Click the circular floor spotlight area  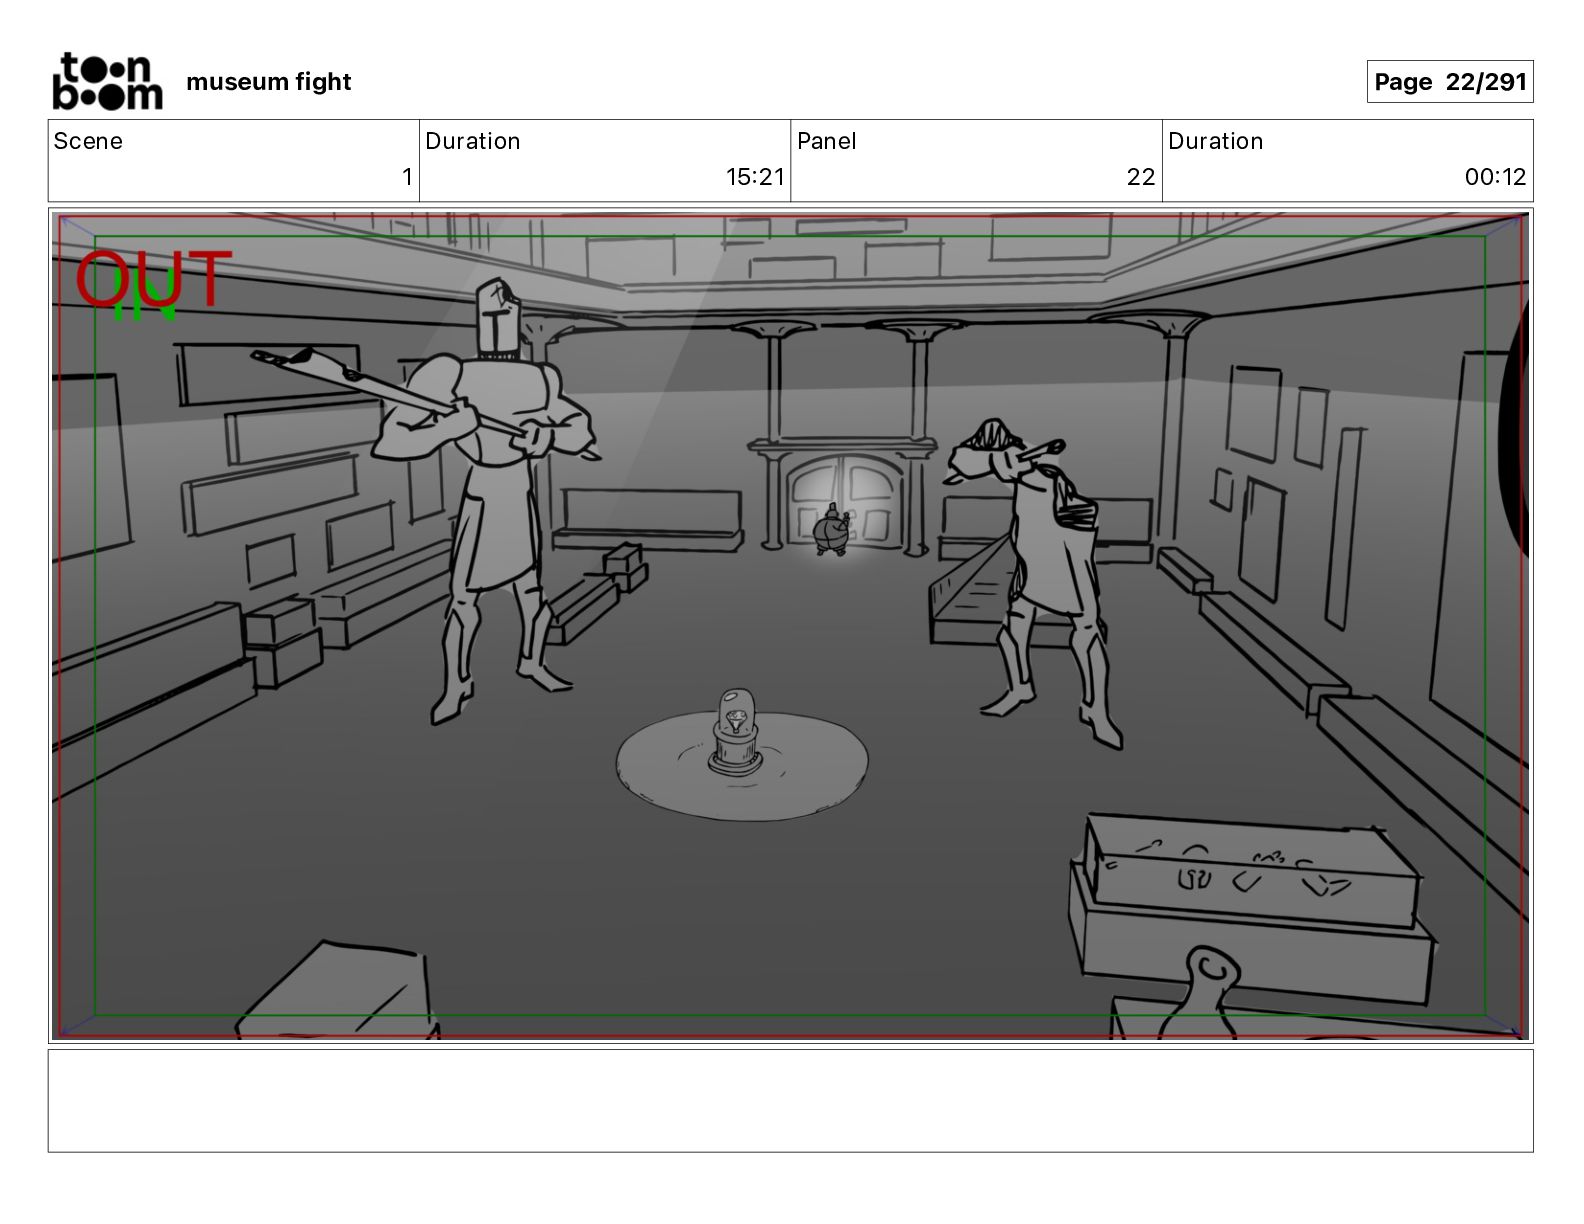[741, 764]
